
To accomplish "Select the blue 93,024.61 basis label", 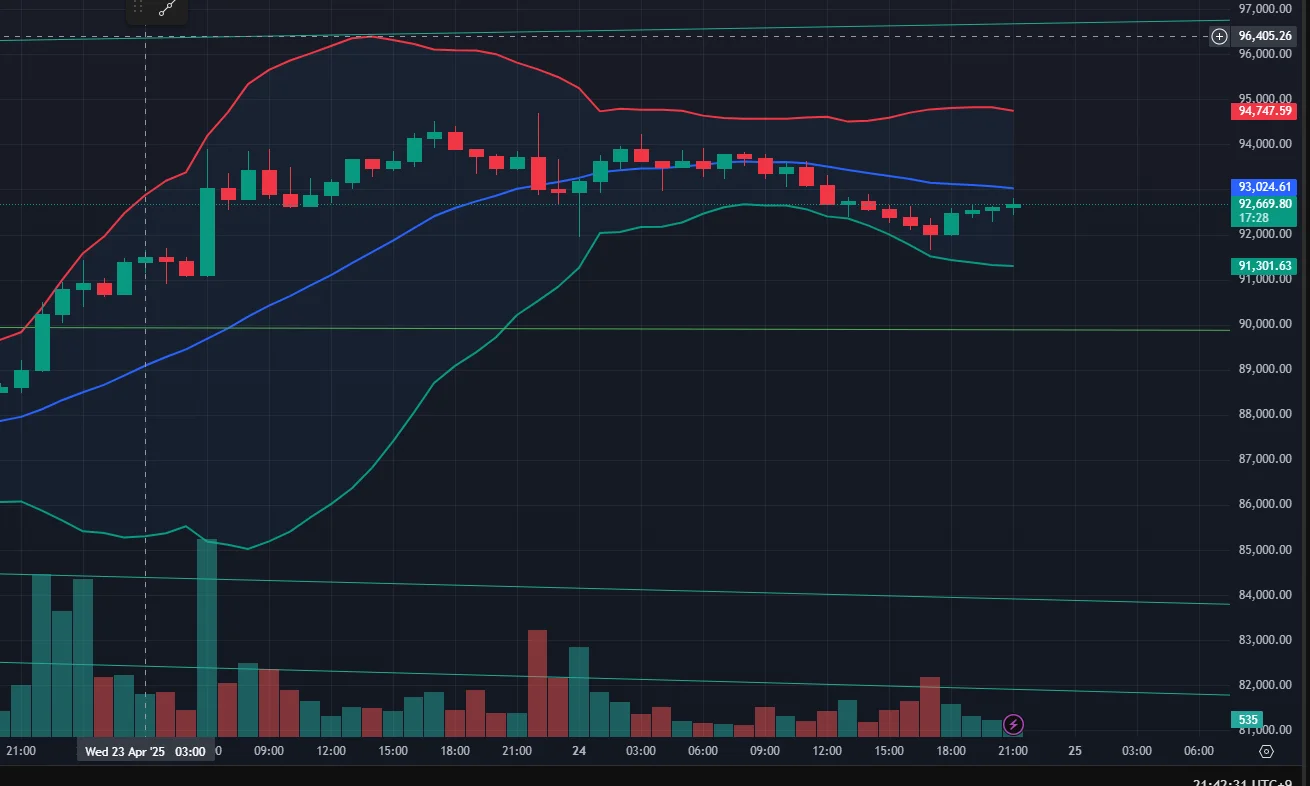I will click(x=1265, y=187).
